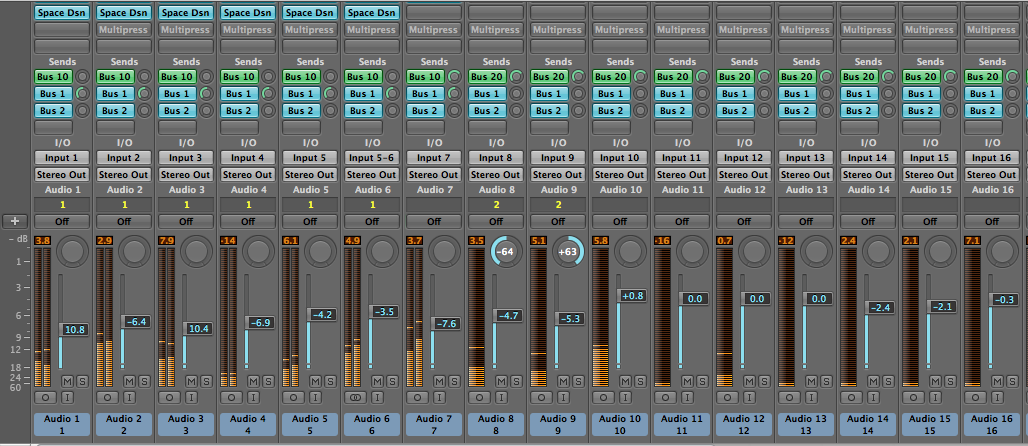
Task: Open Stereo Out output menu on Audio 10
Action: pyautogui.click(x=620, y=175)
